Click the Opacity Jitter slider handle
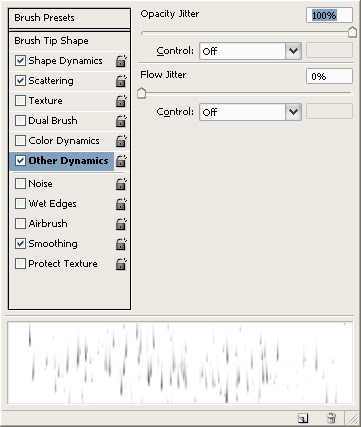This screenshot has height=427, width=361. (x=352, y=33)
